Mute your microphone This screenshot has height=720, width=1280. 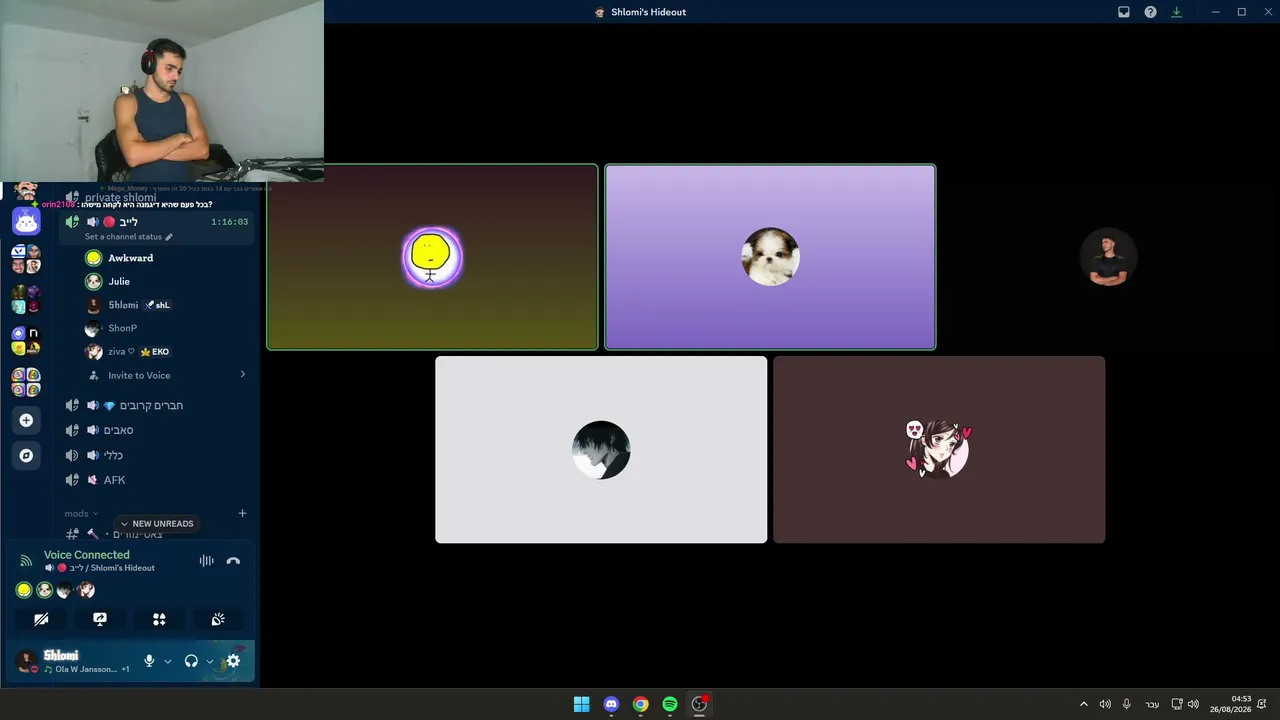(149, 661)
